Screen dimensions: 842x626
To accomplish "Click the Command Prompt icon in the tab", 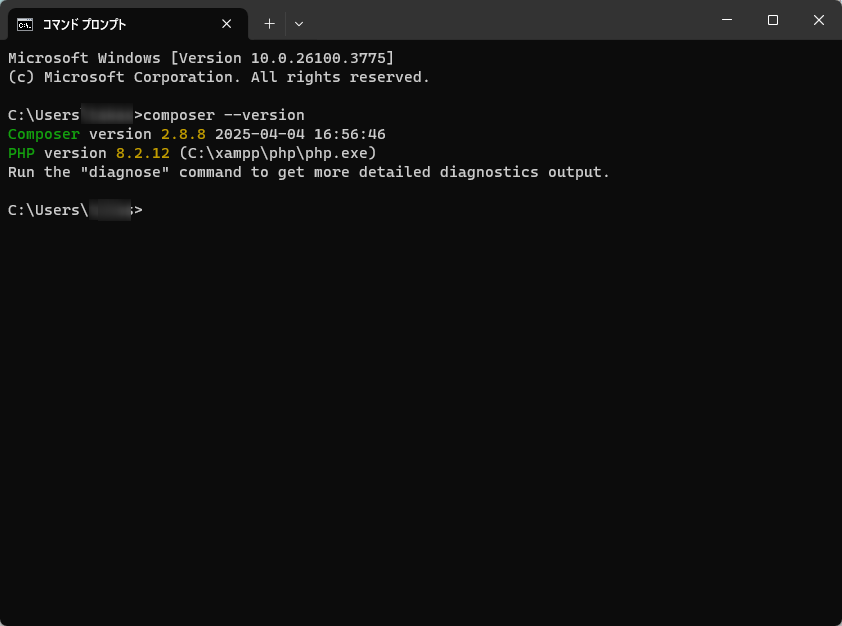I will click(25, 24).
